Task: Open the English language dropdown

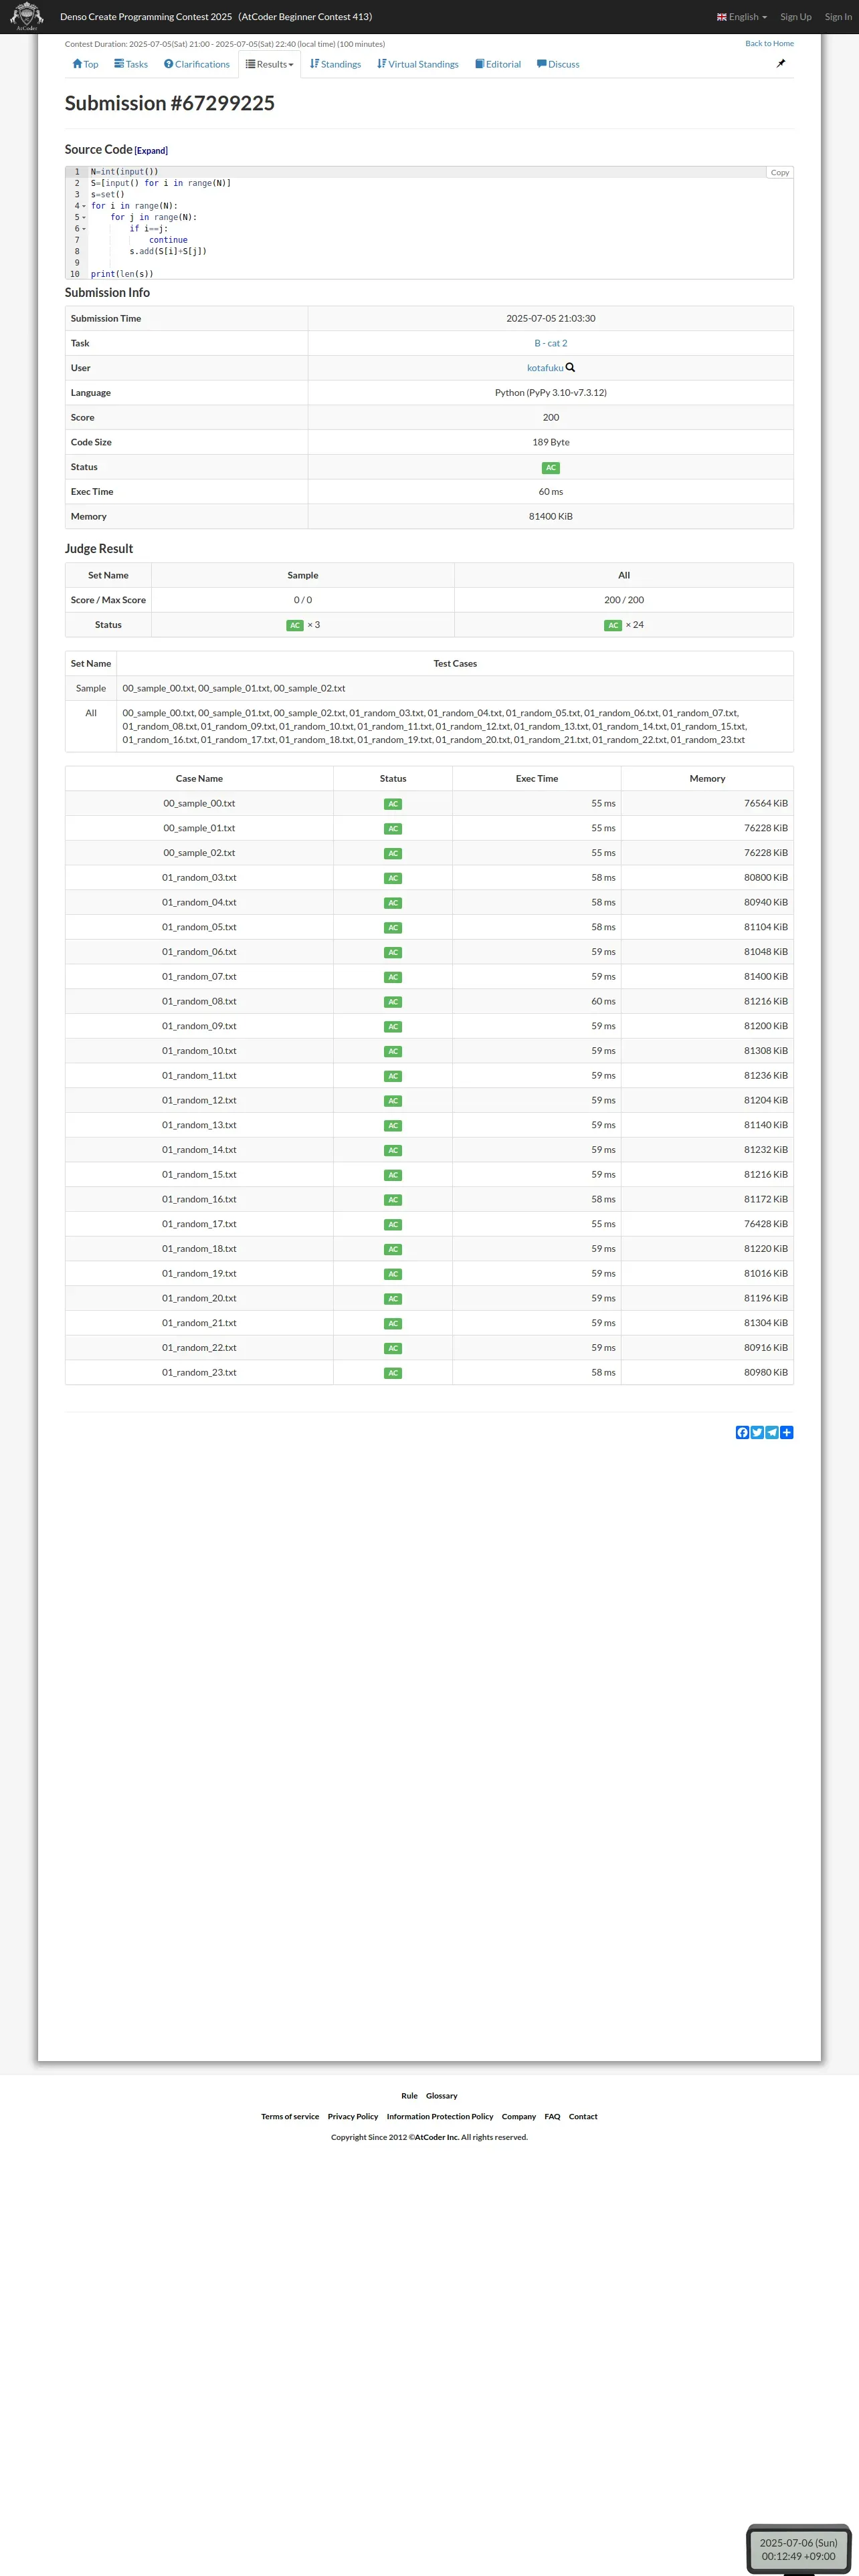Action: tap(742, 17)
